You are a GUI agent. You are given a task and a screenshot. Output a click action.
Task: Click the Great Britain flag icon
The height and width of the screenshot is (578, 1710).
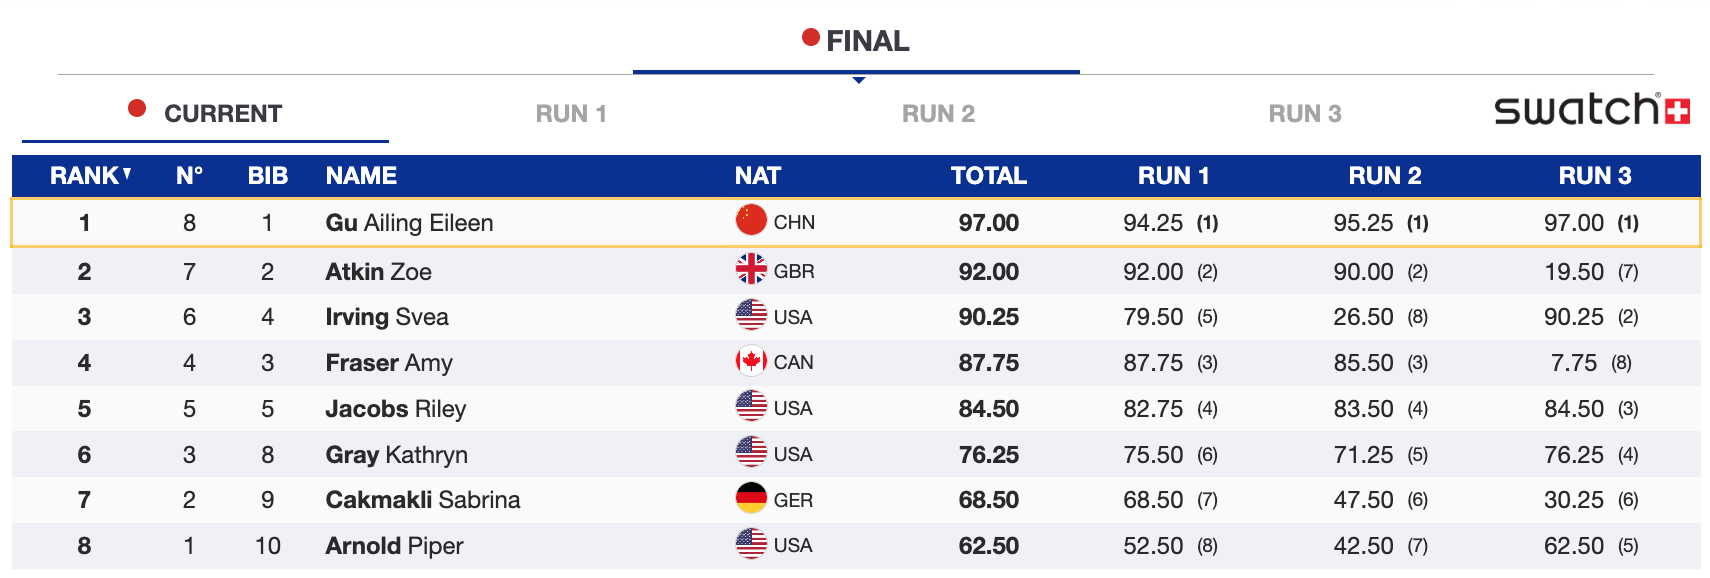point(751,269)
